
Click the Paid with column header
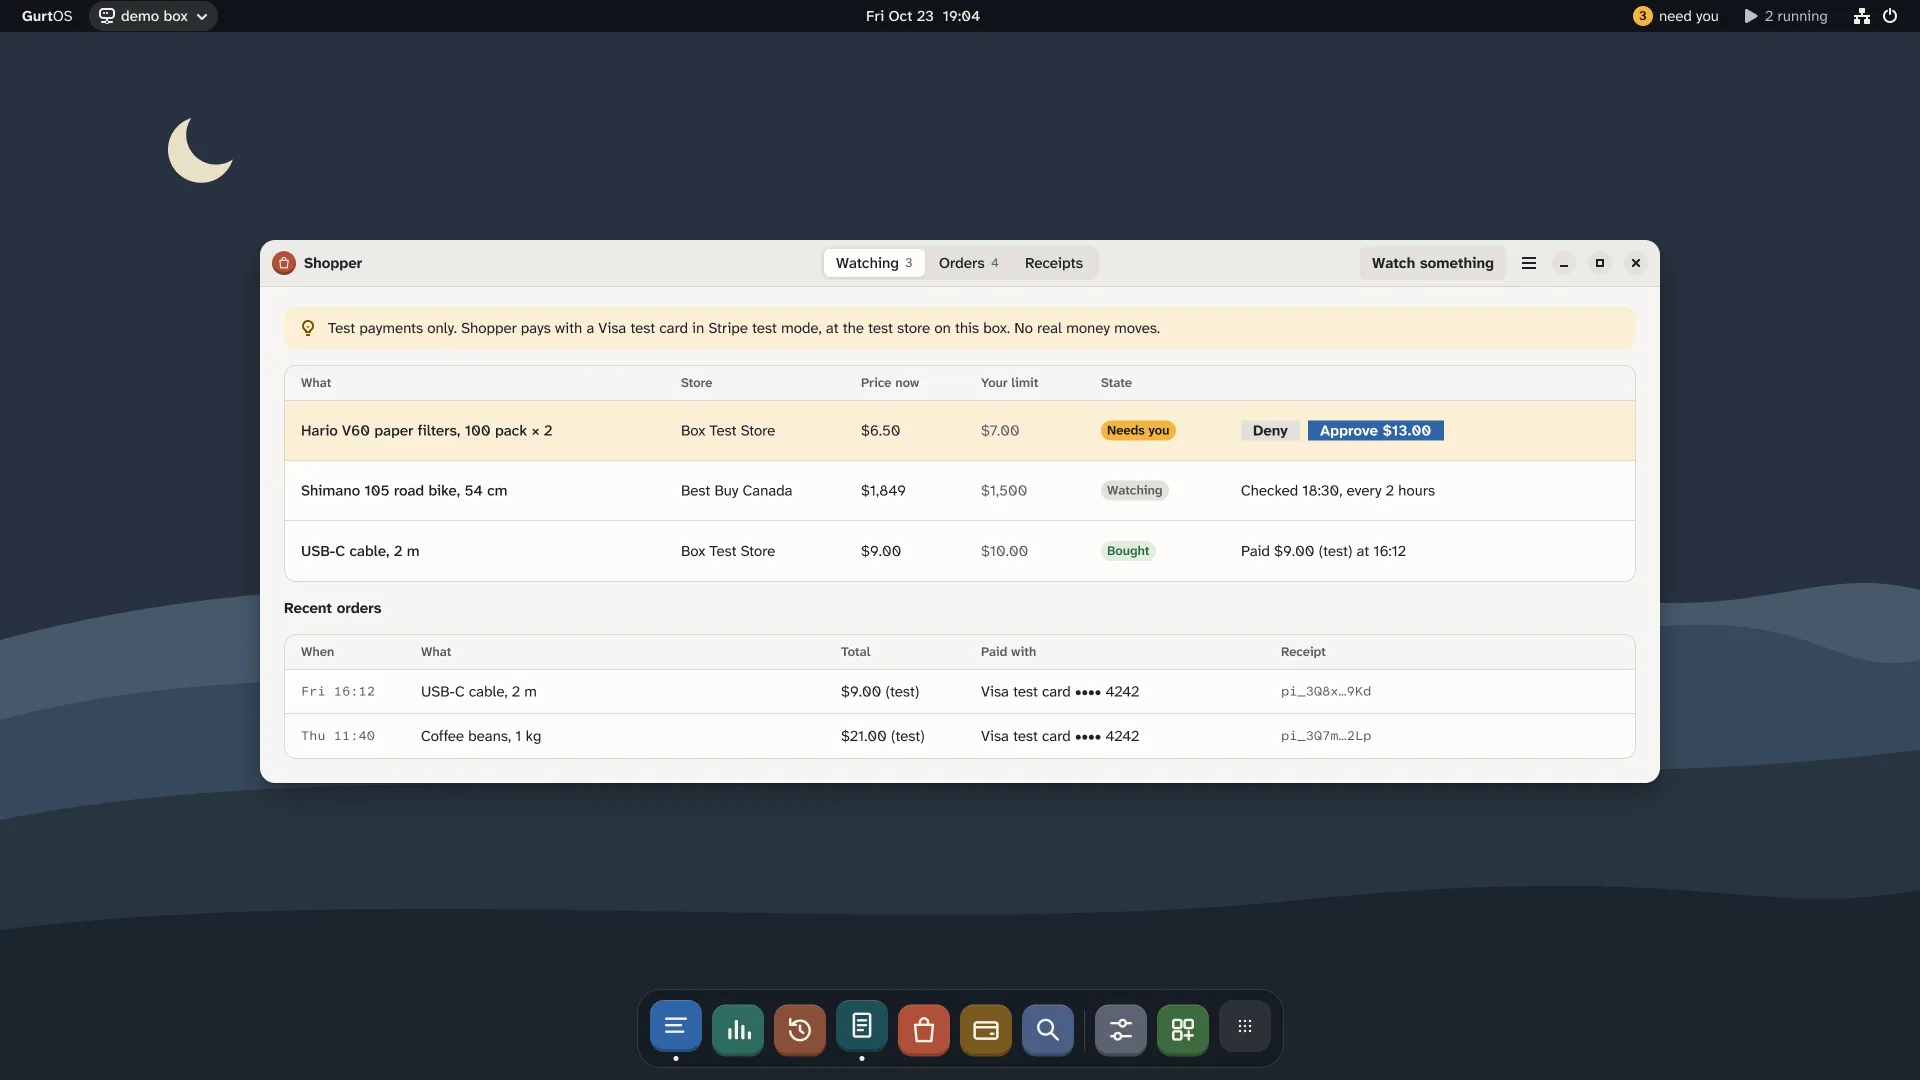click(x=1008, y=652)
